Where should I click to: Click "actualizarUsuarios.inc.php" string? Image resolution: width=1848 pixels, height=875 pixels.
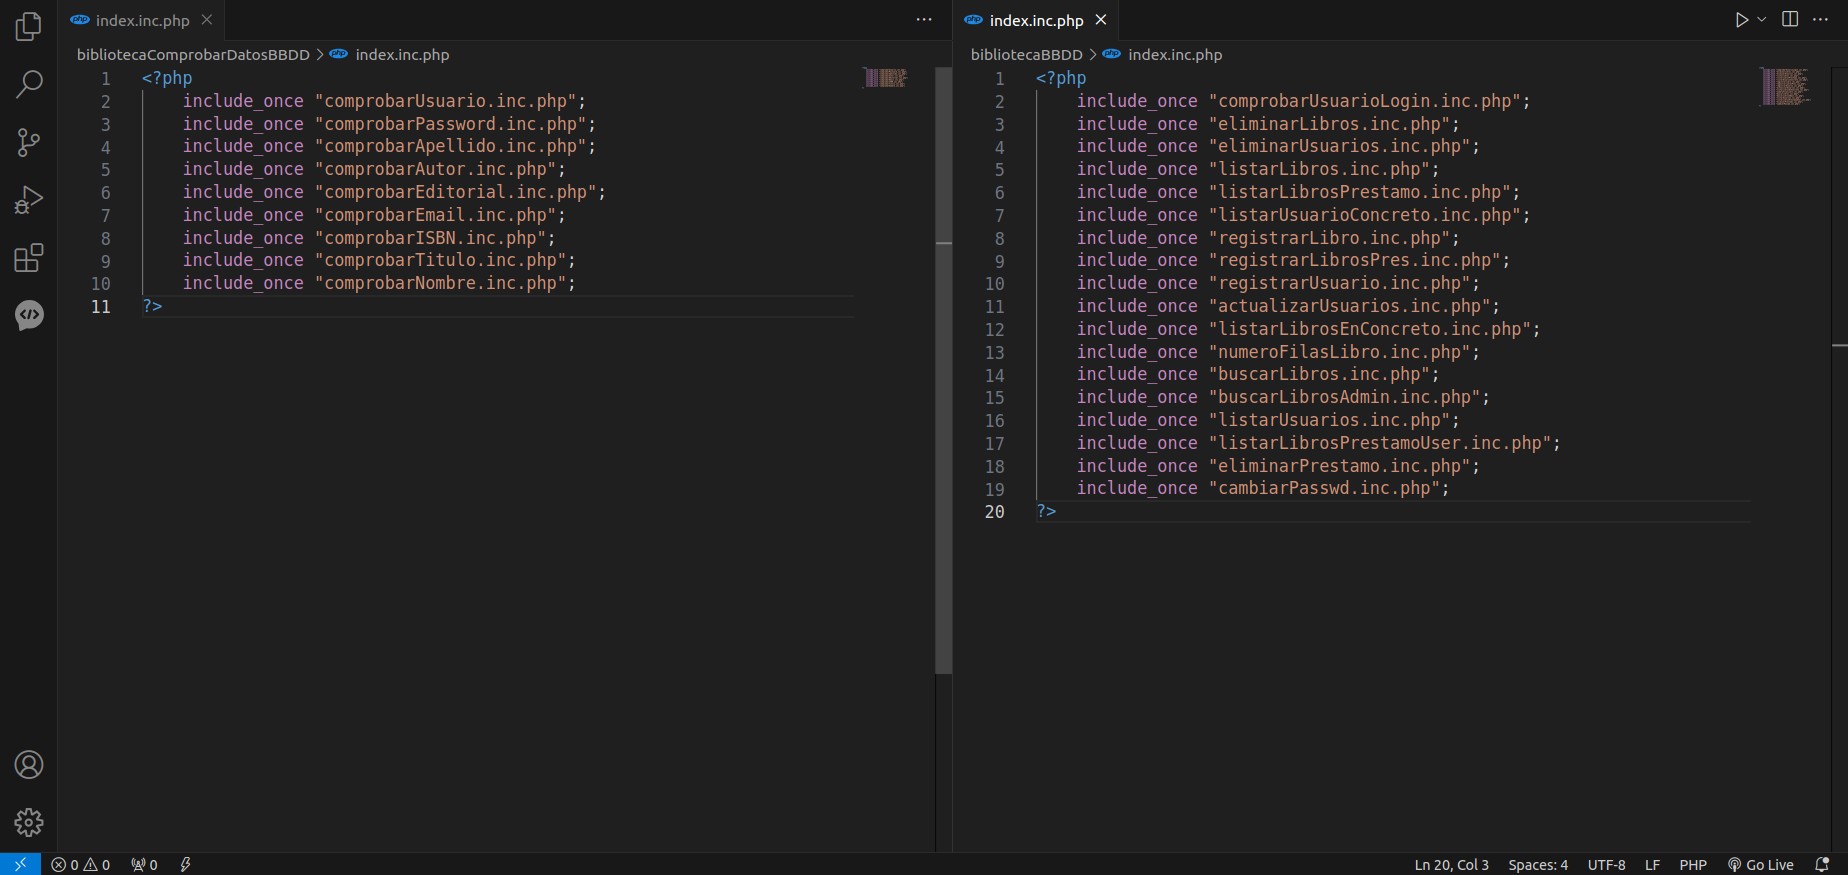1349,306
